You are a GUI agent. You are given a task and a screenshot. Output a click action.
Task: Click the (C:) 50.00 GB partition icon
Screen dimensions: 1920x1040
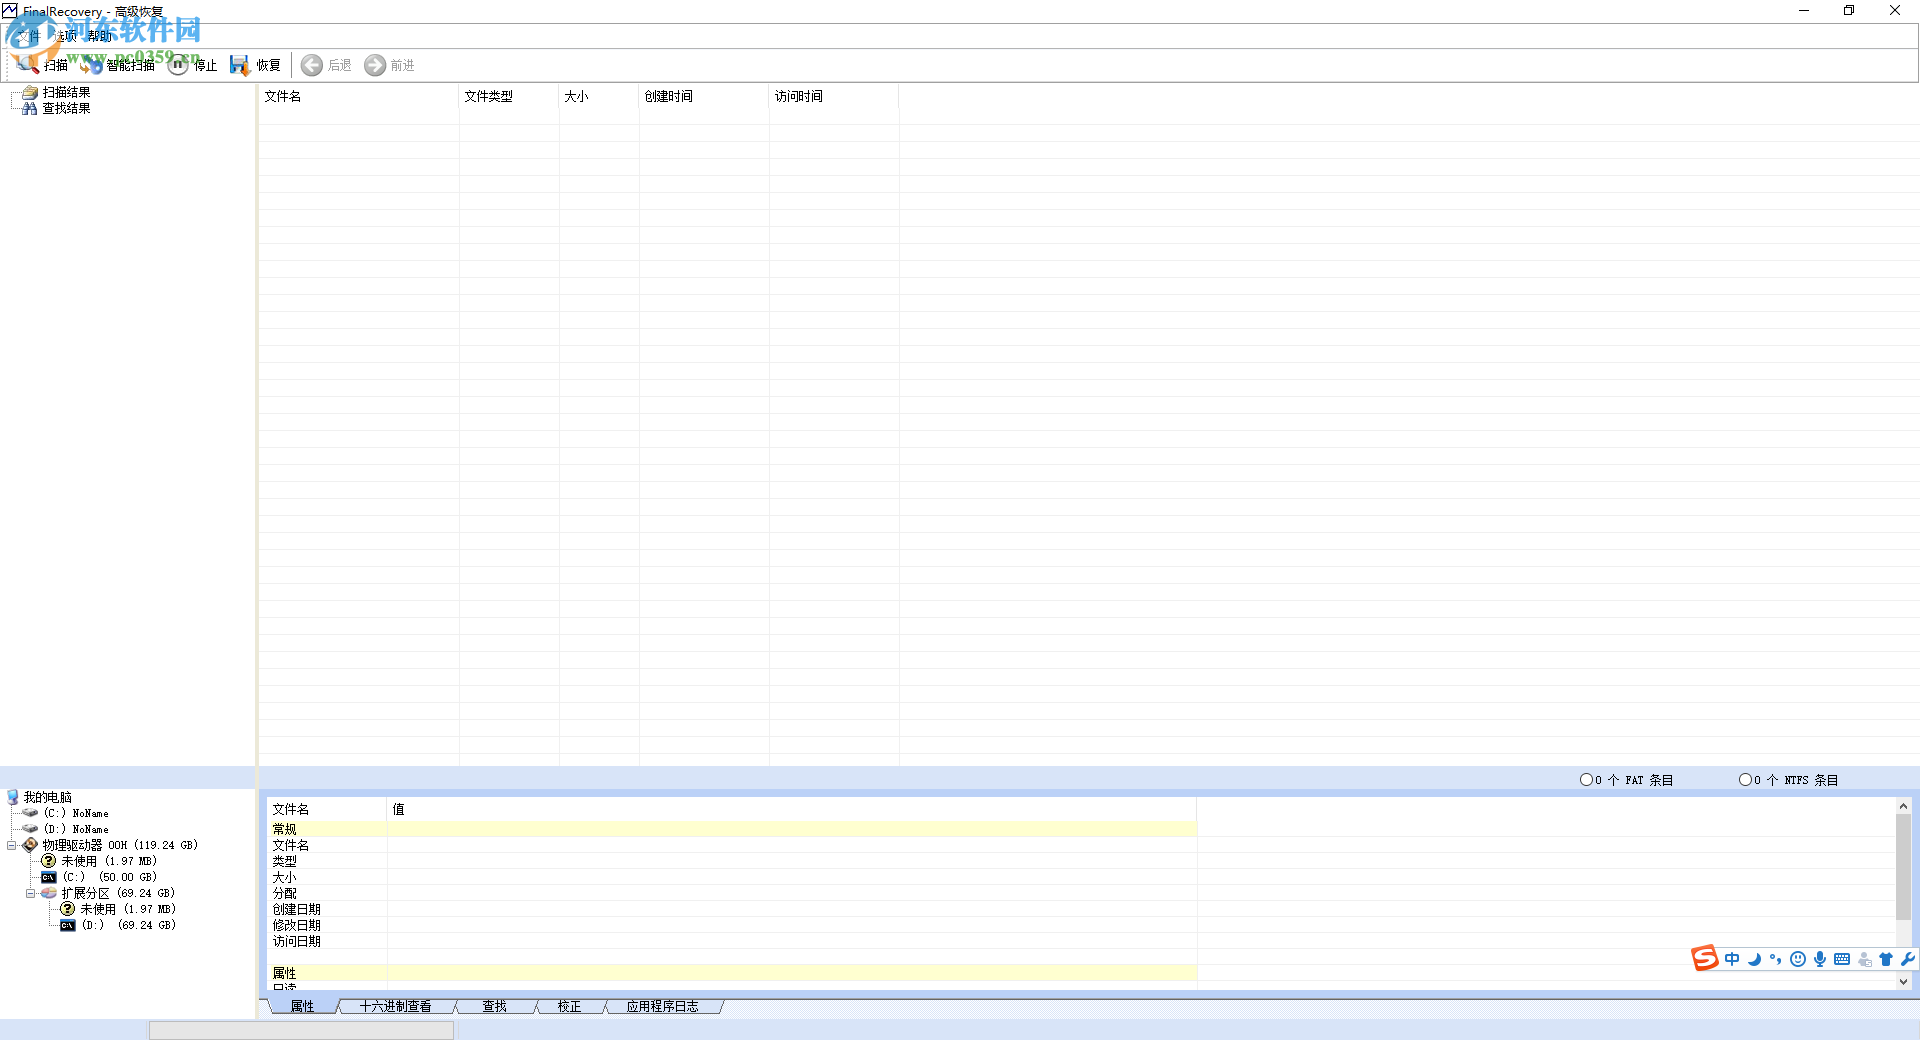point(49,877)
